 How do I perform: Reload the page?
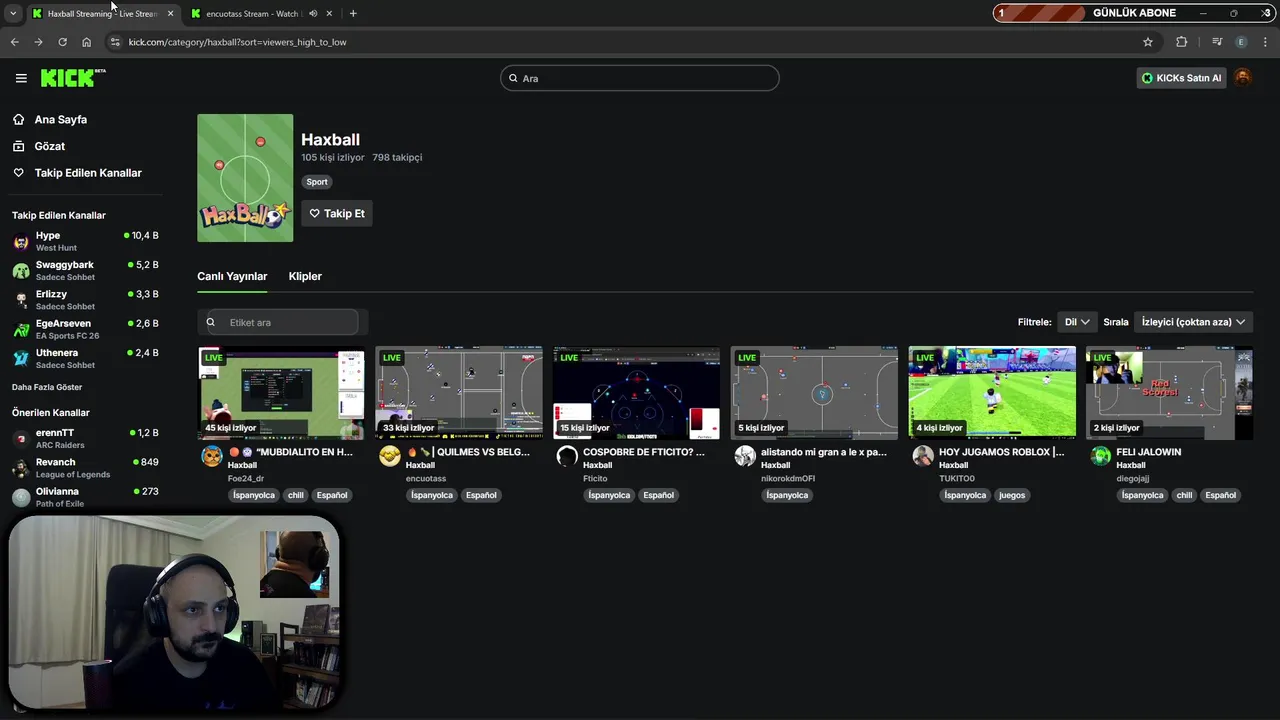(x=62, y=42)
